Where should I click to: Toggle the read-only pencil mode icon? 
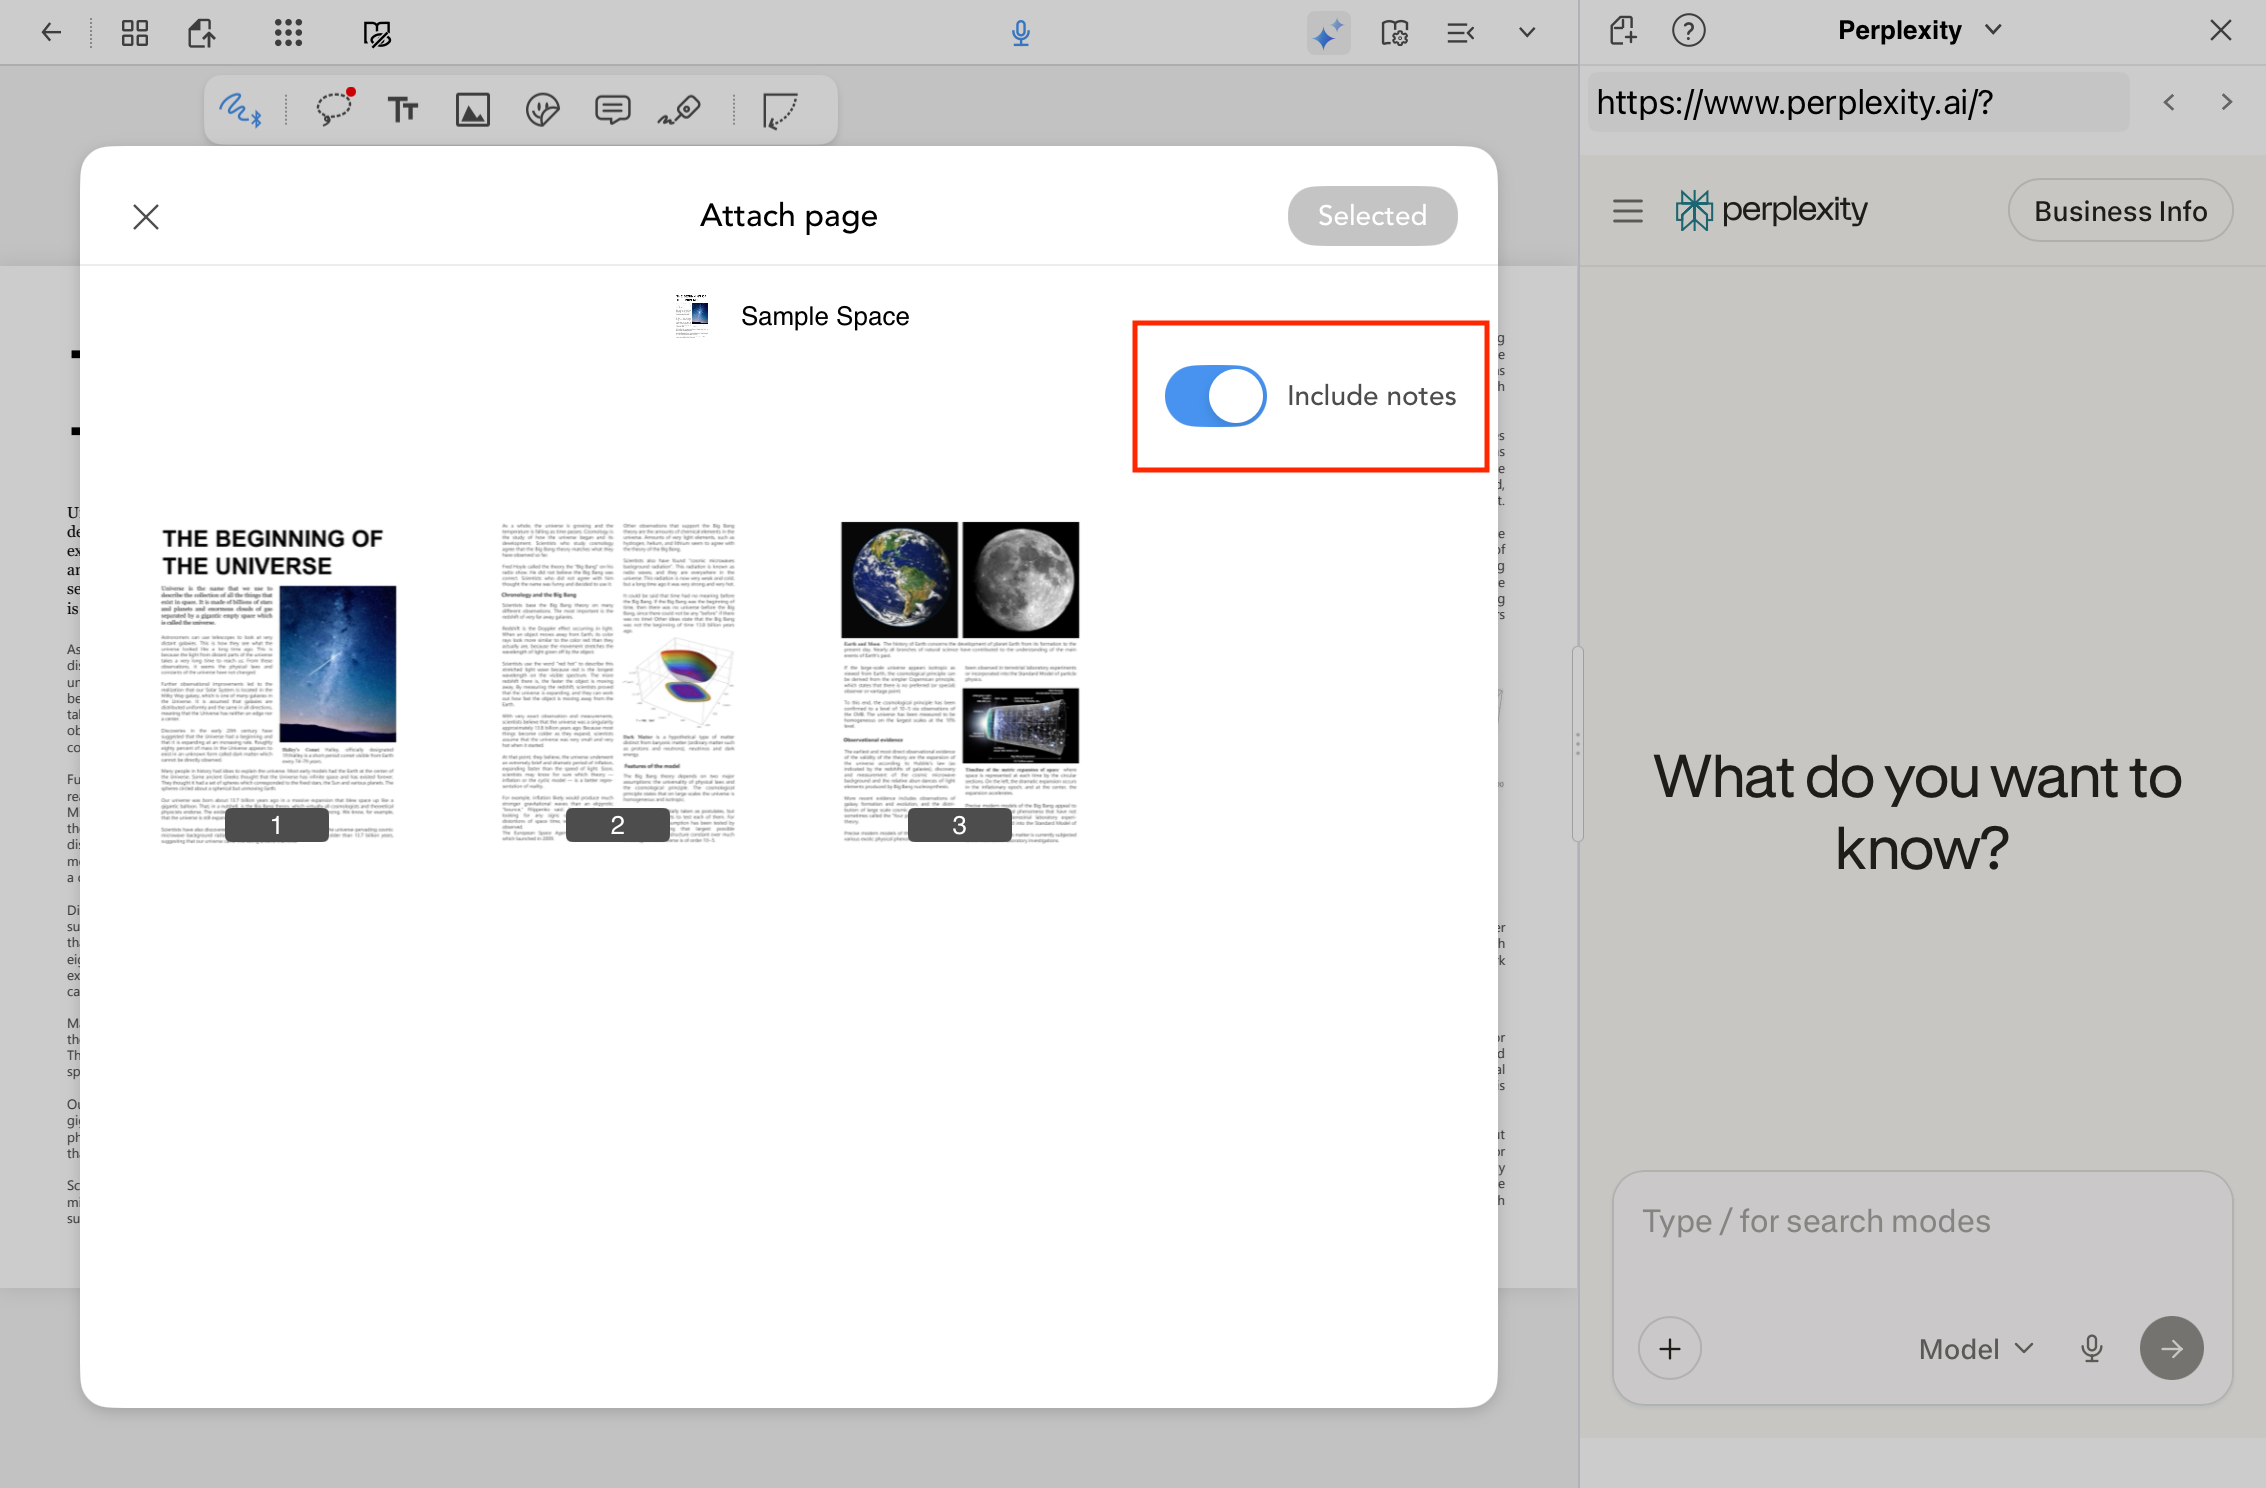click(x=377, y=34)
